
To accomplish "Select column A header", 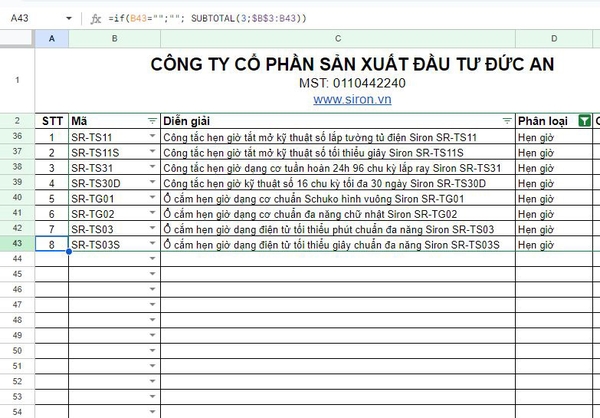I will click(x=52, y=39).
